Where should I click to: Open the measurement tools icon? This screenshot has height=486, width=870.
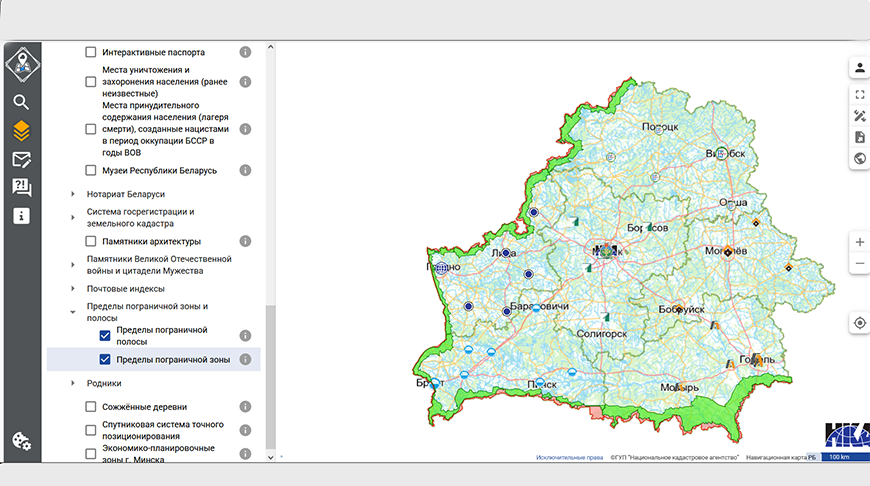click(x=859, y=116)
